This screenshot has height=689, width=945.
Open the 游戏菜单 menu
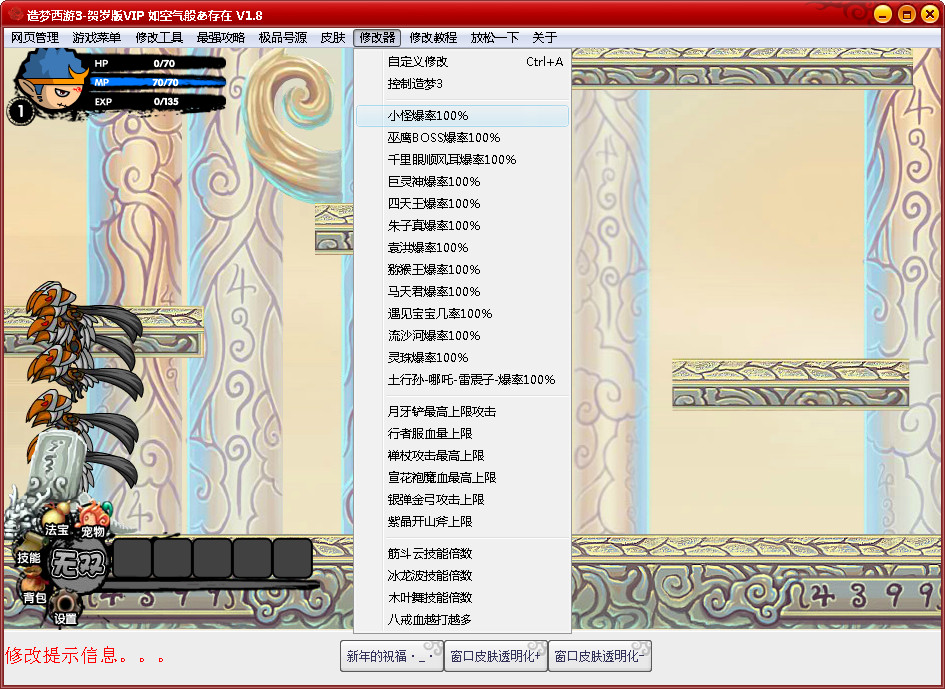(x=96, y=38)
